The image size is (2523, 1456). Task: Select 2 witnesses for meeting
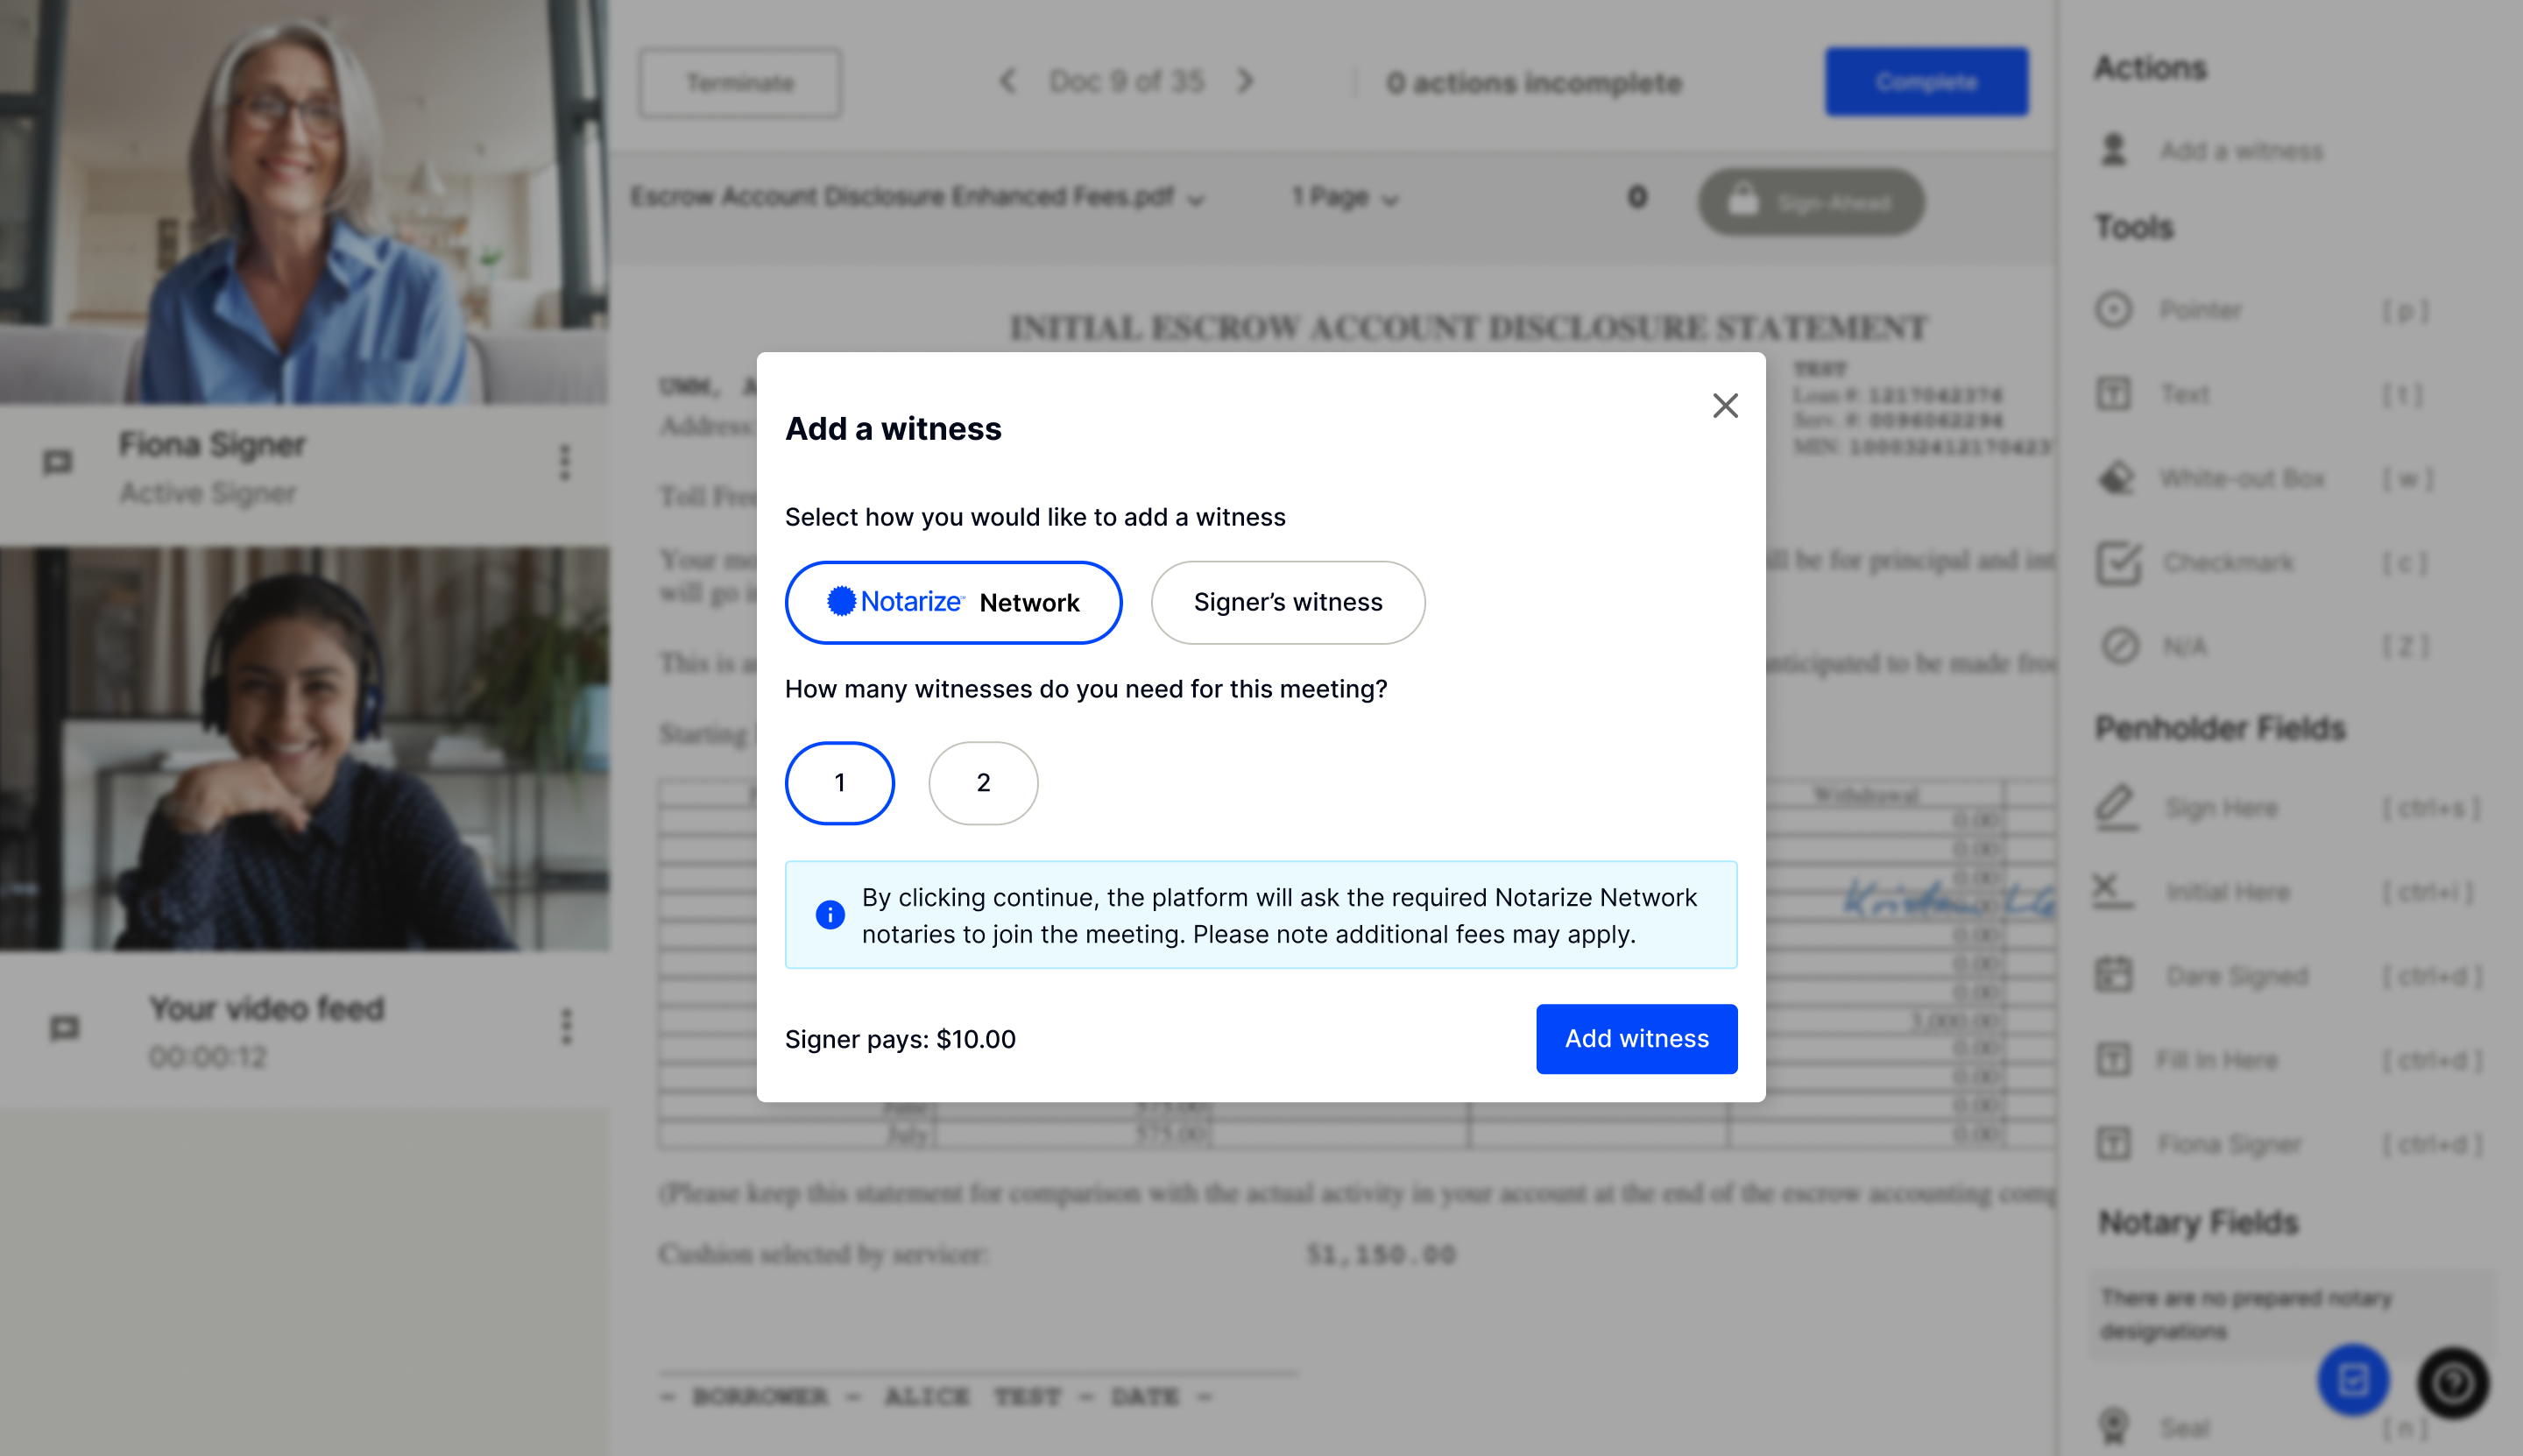pyautogui.click(x=982, y=783)
